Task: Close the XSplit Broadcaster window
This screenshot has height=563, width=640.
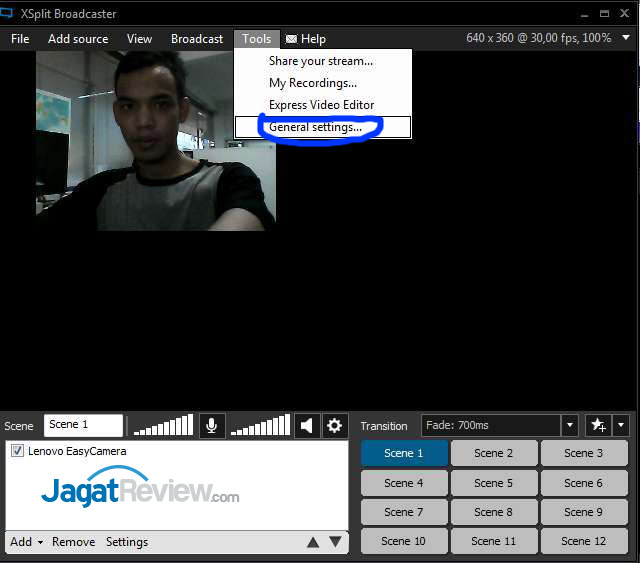Action: coord(624,13)
